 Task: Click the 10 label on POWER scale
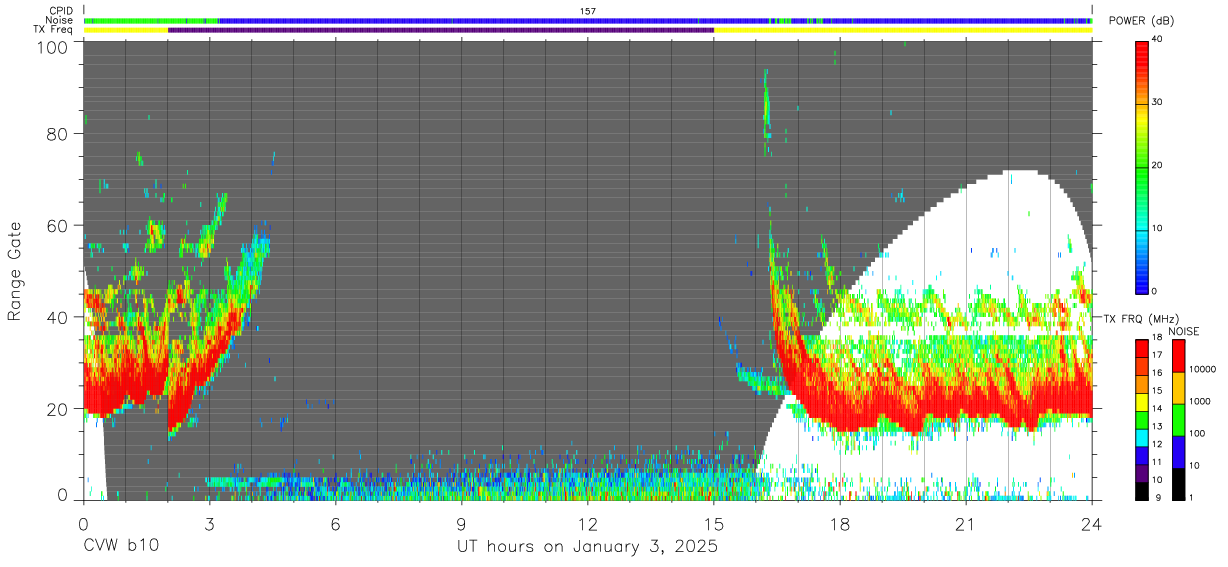coord(1158,229)
